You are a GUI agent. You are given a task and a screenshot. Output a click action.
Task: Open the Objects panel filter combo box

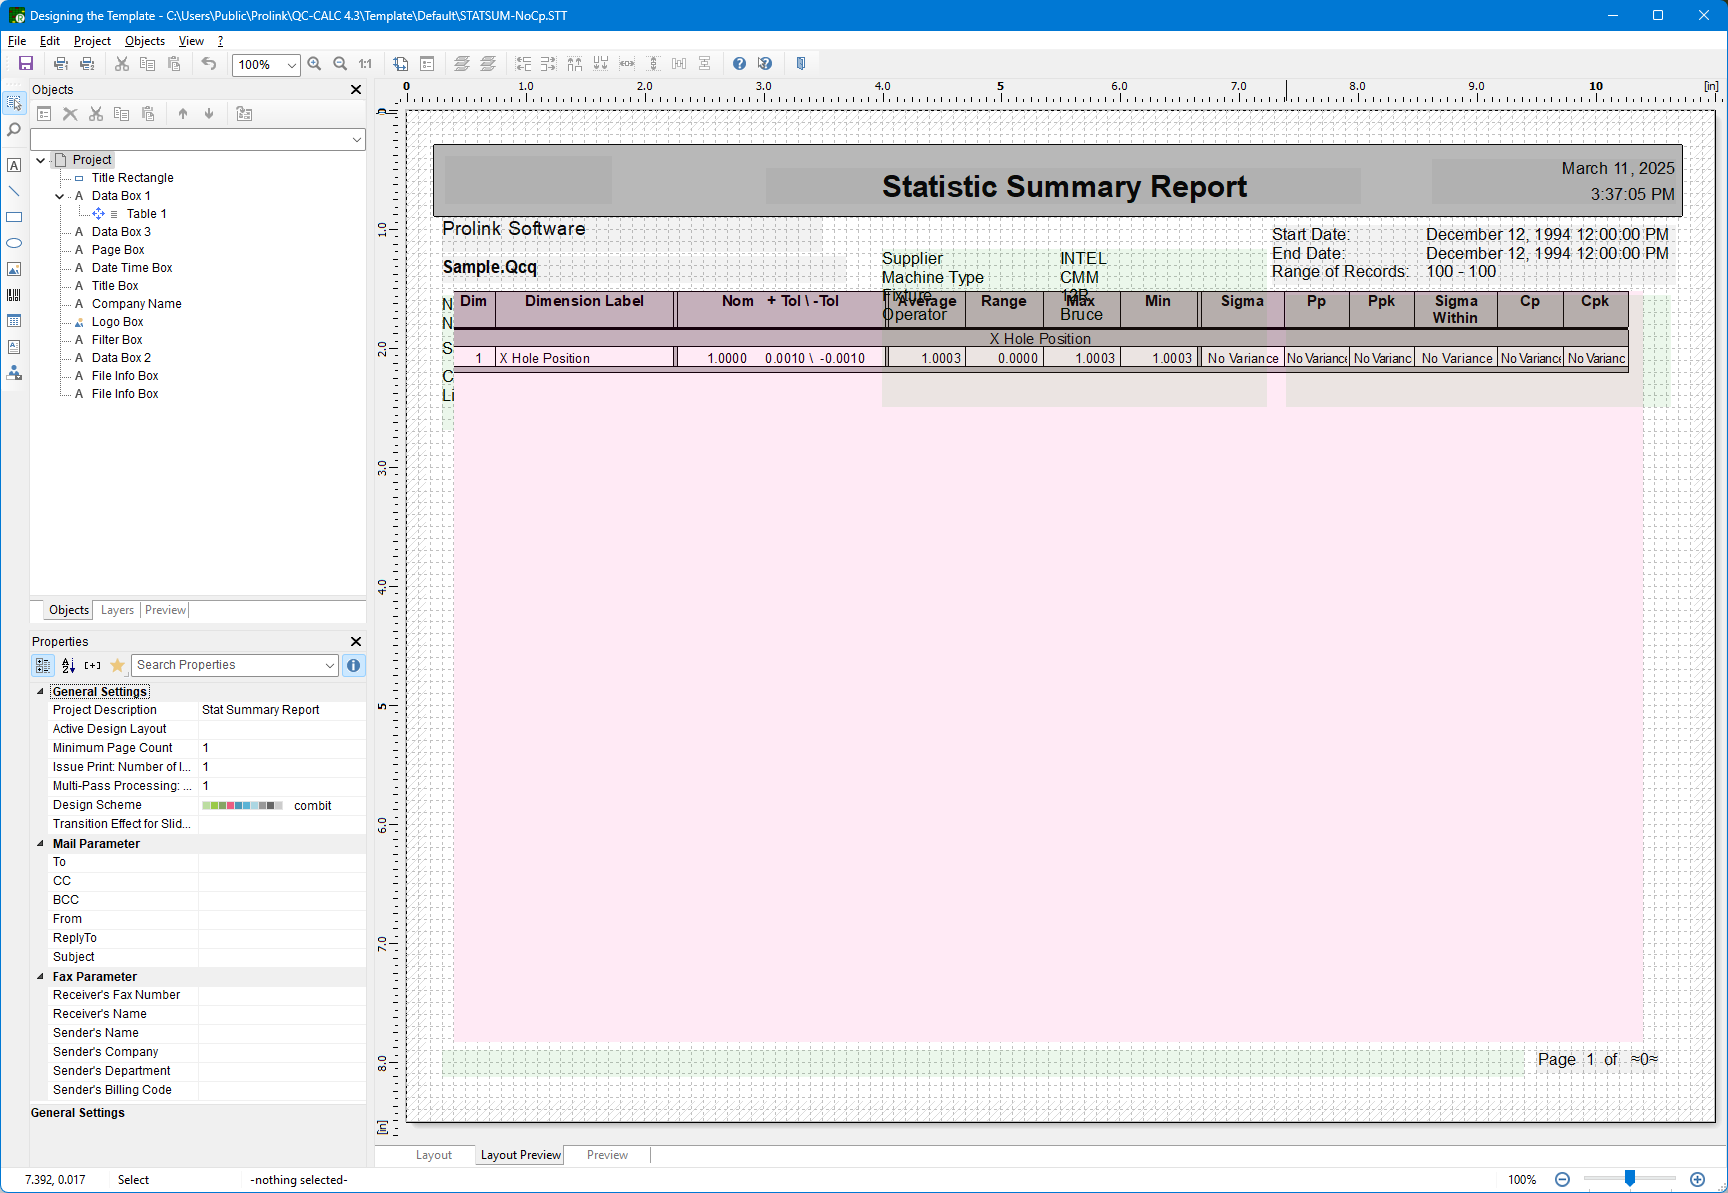[x=198, y=140]
